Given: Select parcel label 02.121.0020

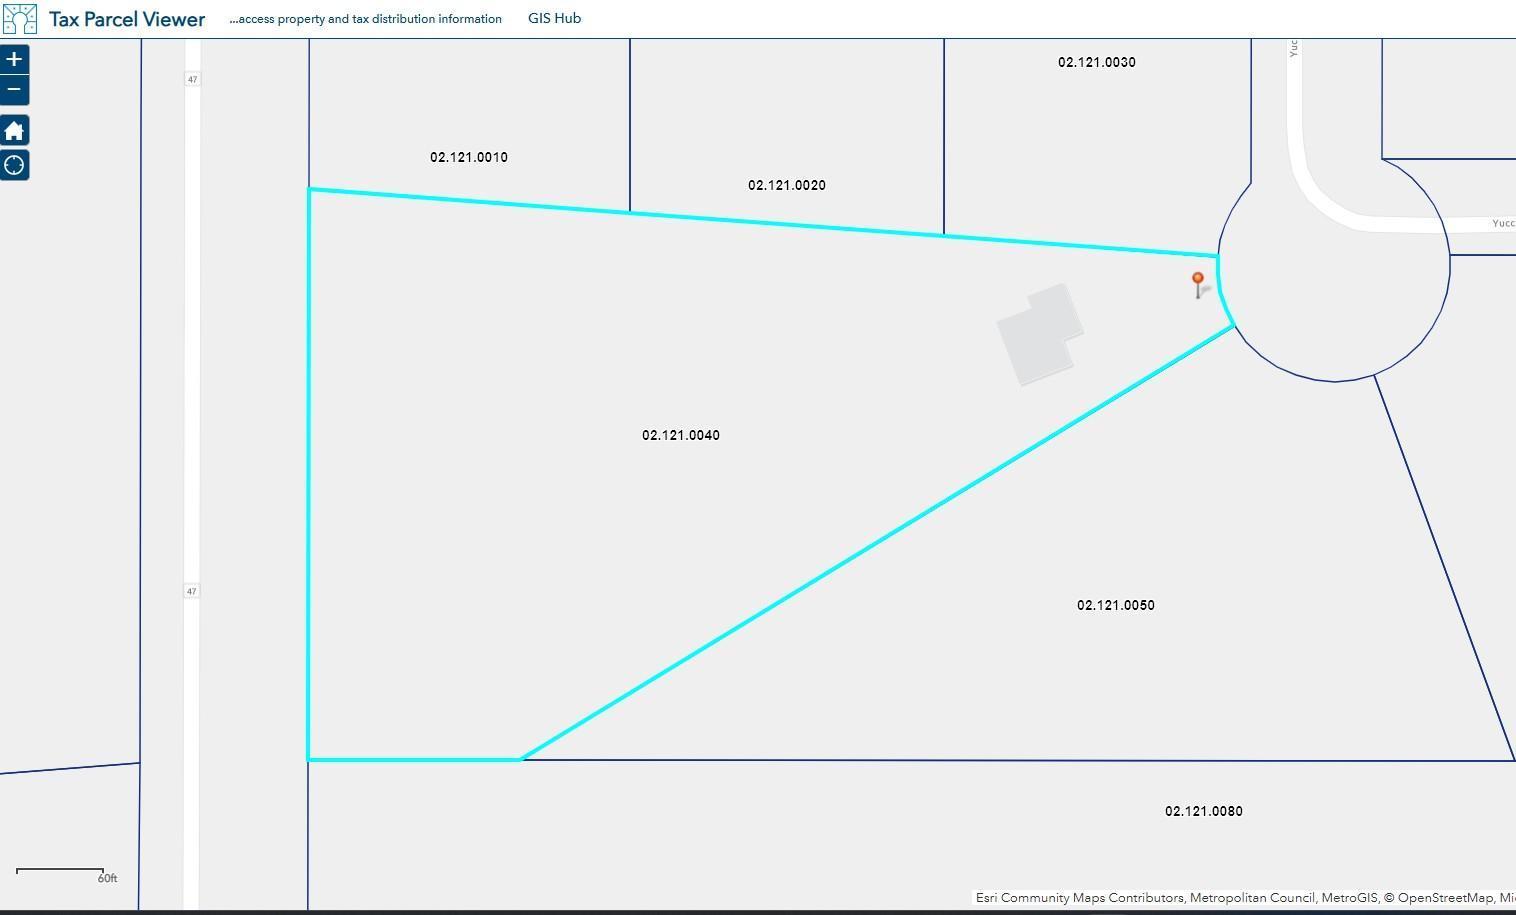Looking at the screenshot, I should 786,185.
